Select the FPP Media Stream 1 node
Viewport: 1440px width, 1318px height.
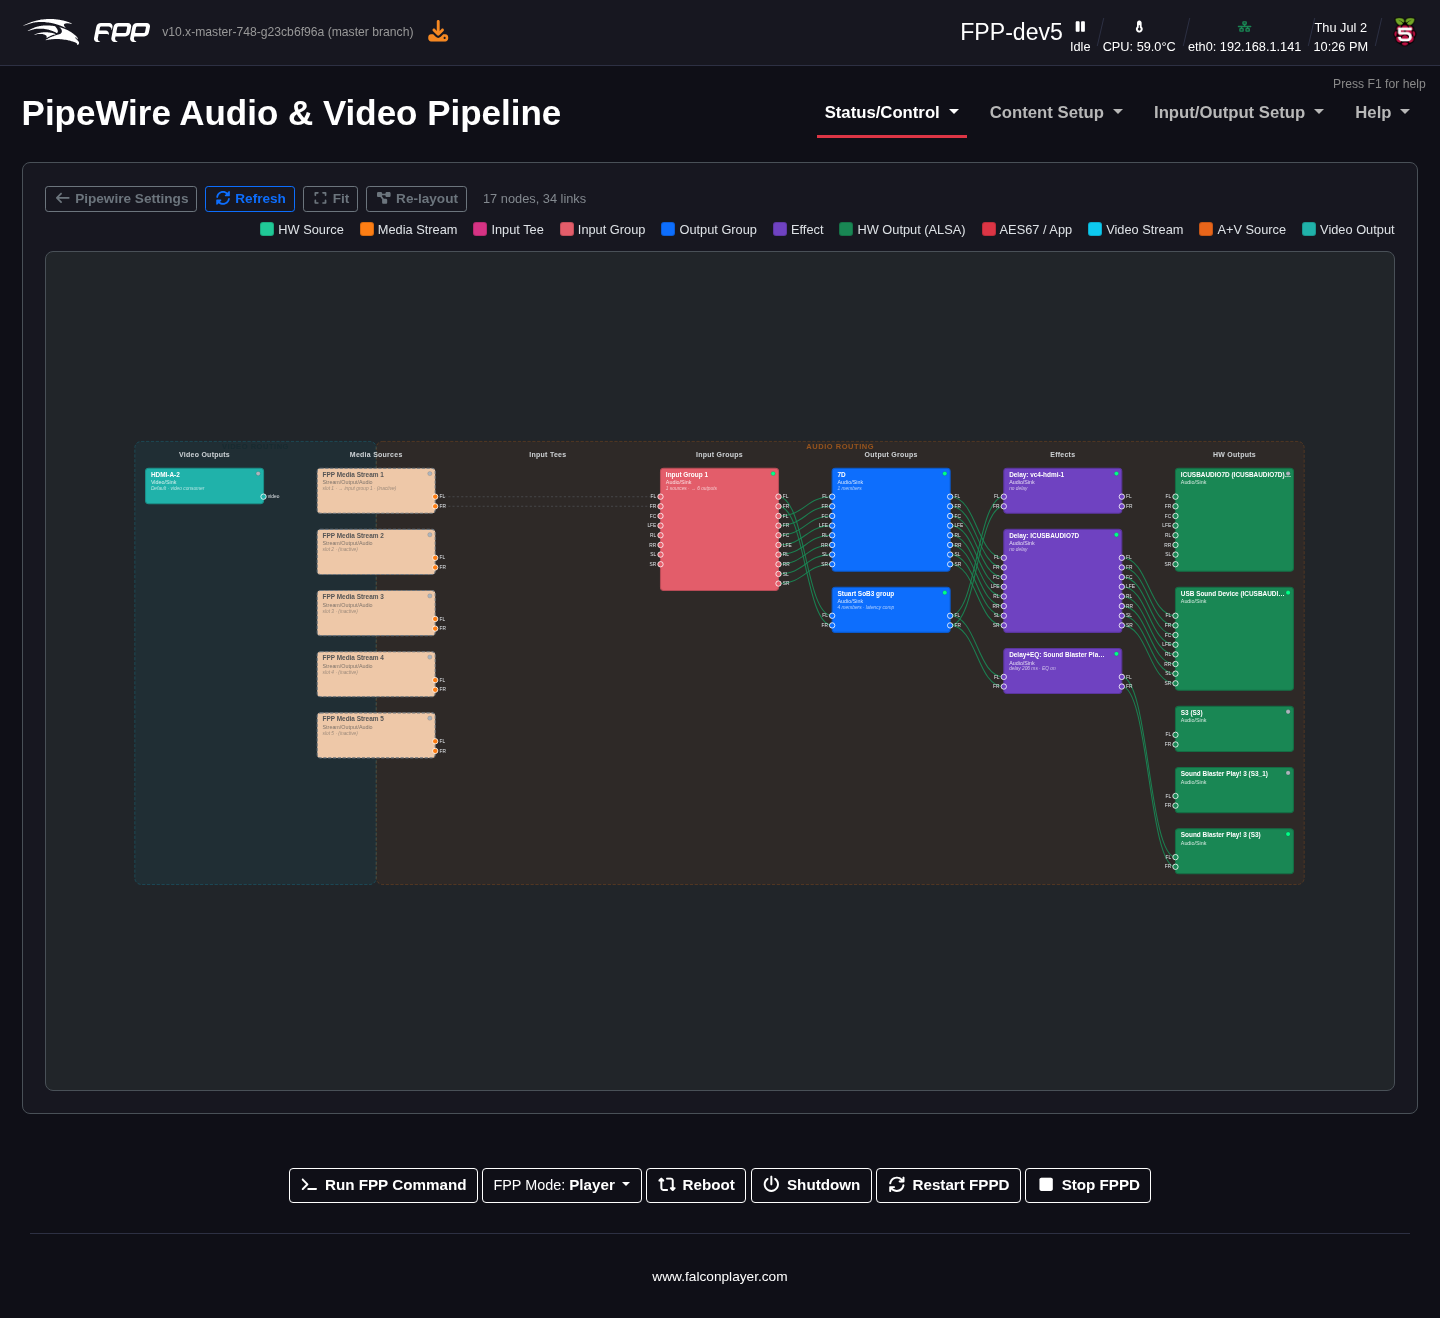(x=376, y=491)
